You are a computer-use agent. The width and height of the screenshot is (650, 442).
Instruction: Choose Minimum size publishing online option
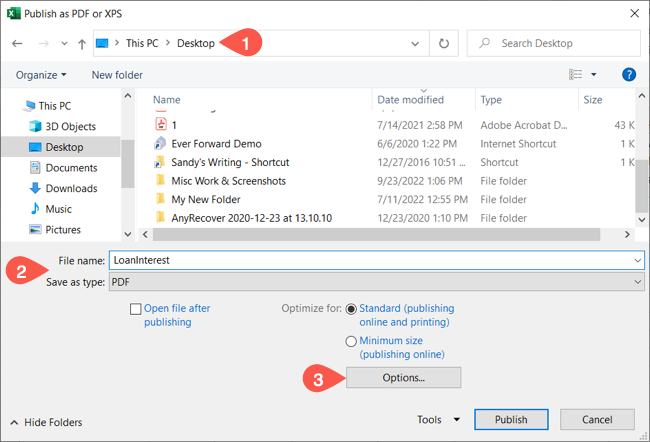click(x=351, y=341)
